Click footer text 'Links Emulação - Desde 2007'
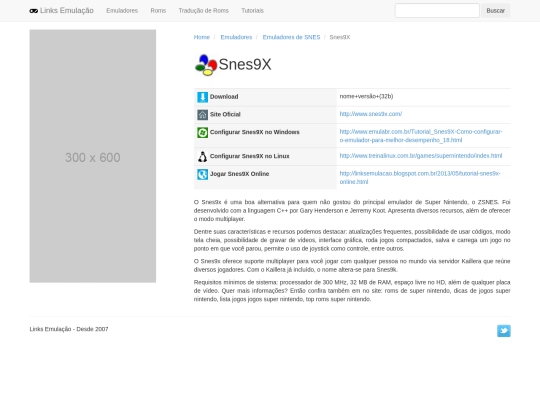The height and width of the screenshot is (405, 540). 69,329
